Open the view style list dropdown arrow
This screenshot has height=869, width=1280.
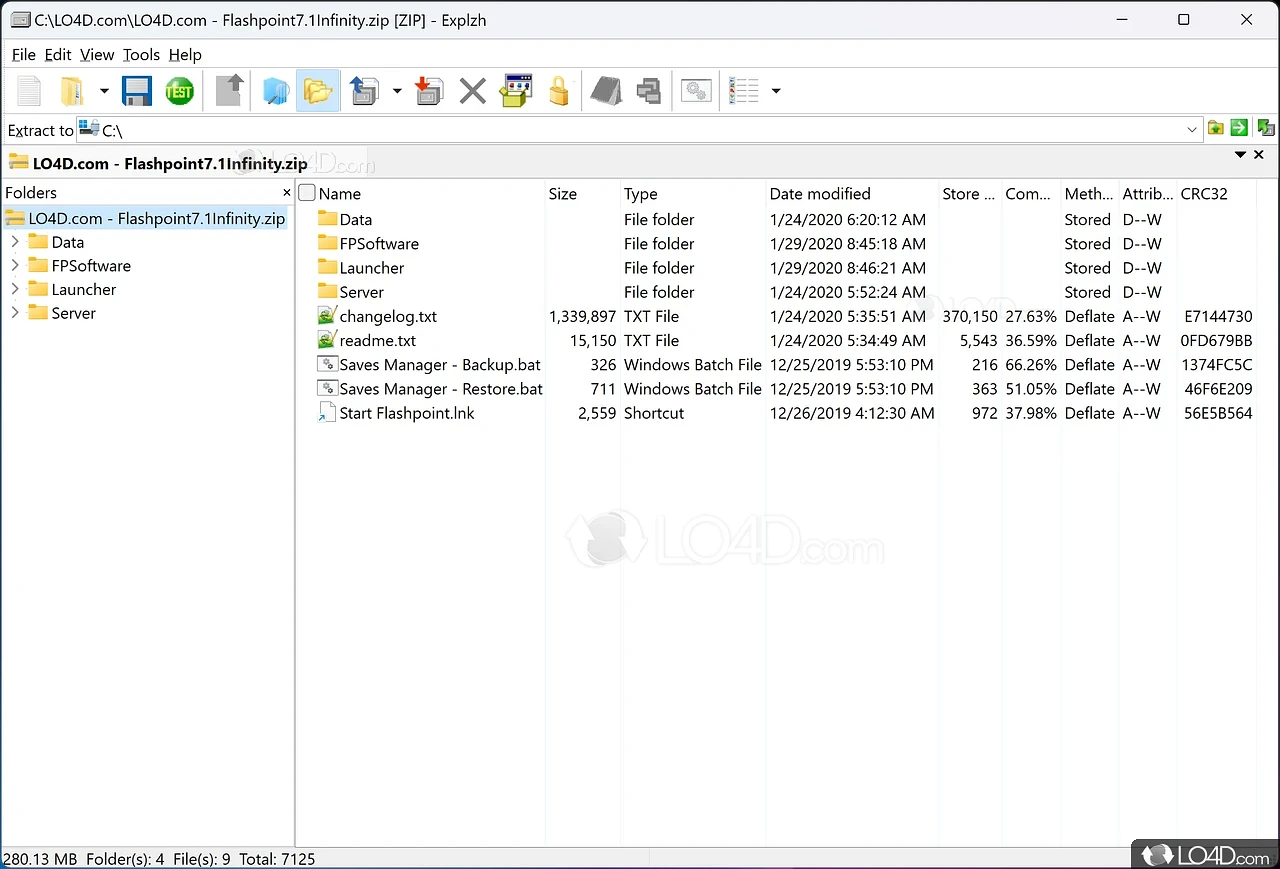(776, 92)
